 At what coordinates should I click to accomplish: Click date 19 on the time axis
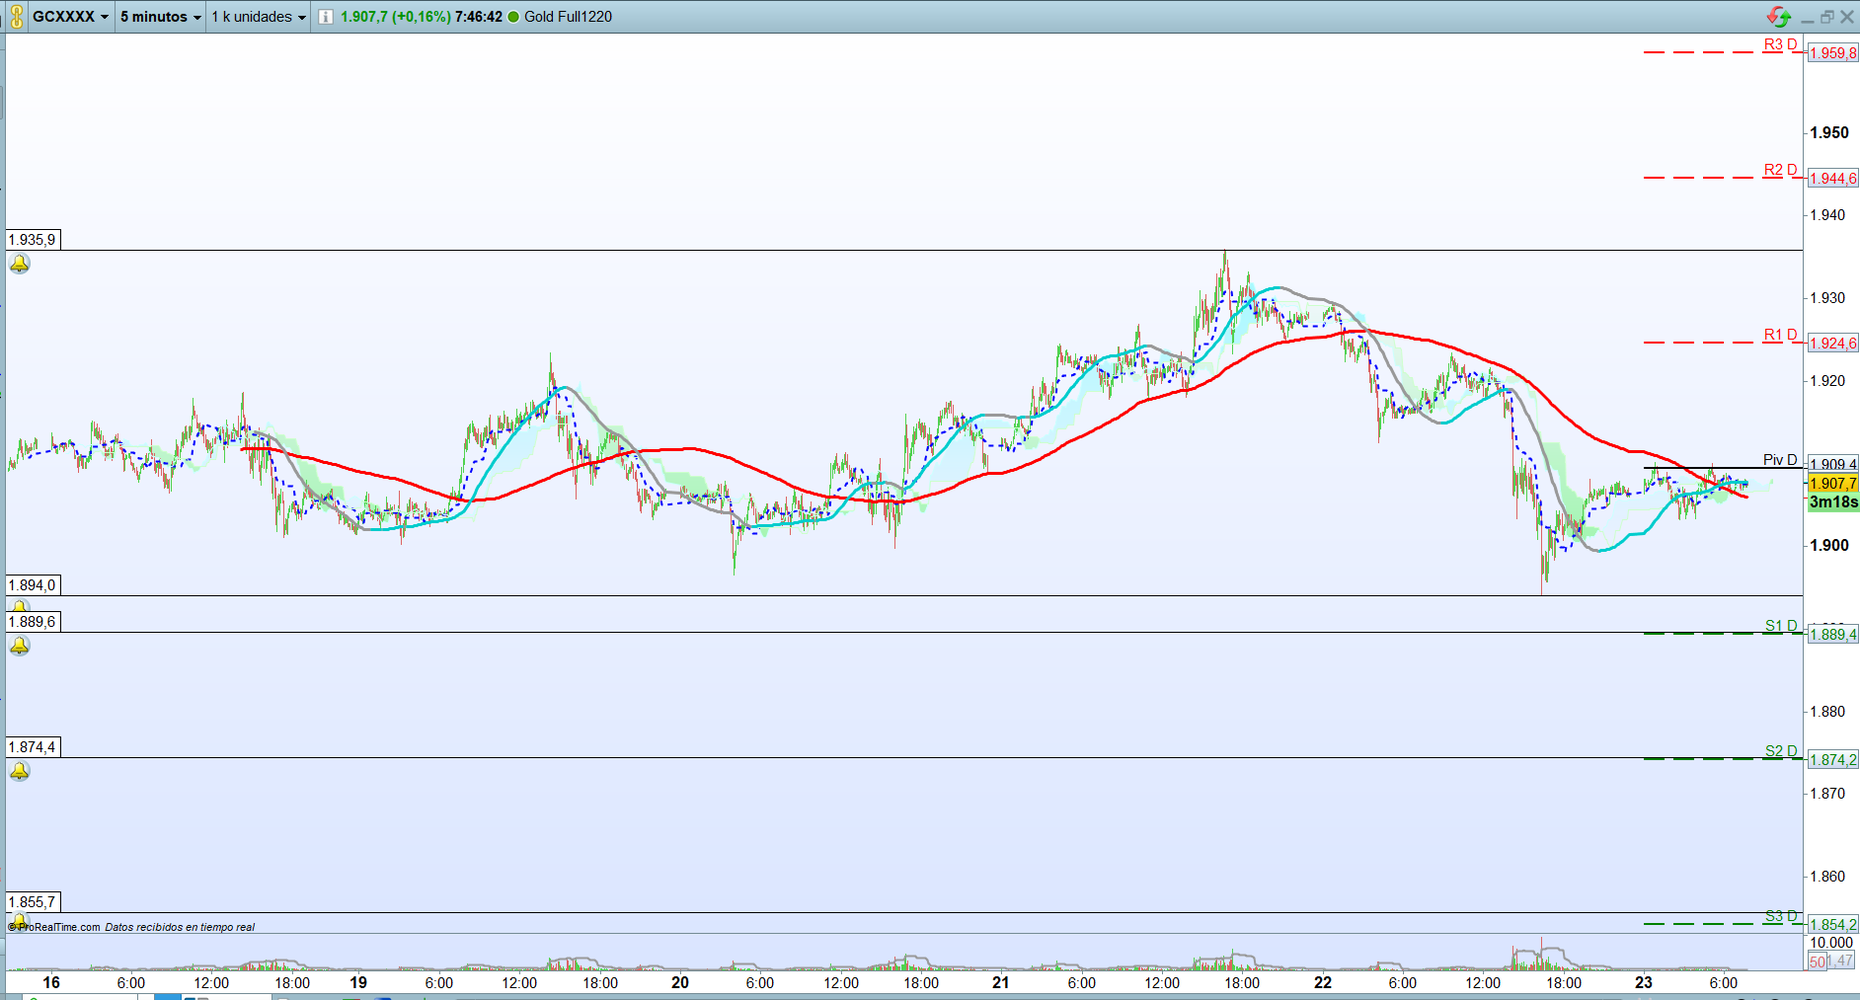(x=358, y=983)
